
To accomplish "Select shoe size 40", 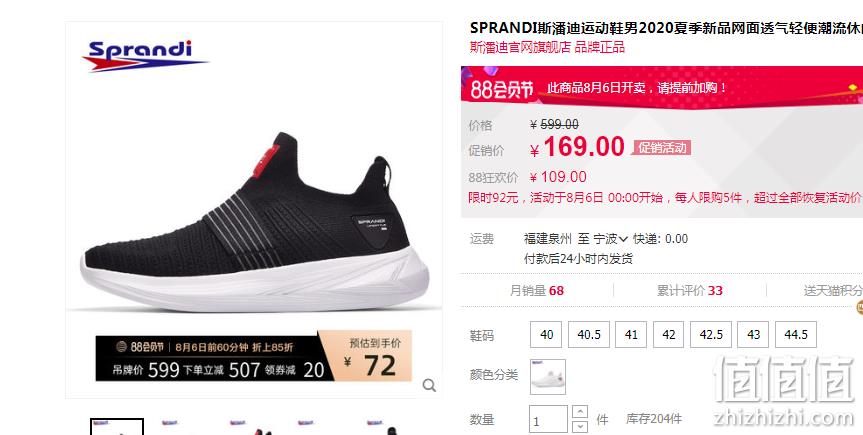I will click(x=546, y=335).
